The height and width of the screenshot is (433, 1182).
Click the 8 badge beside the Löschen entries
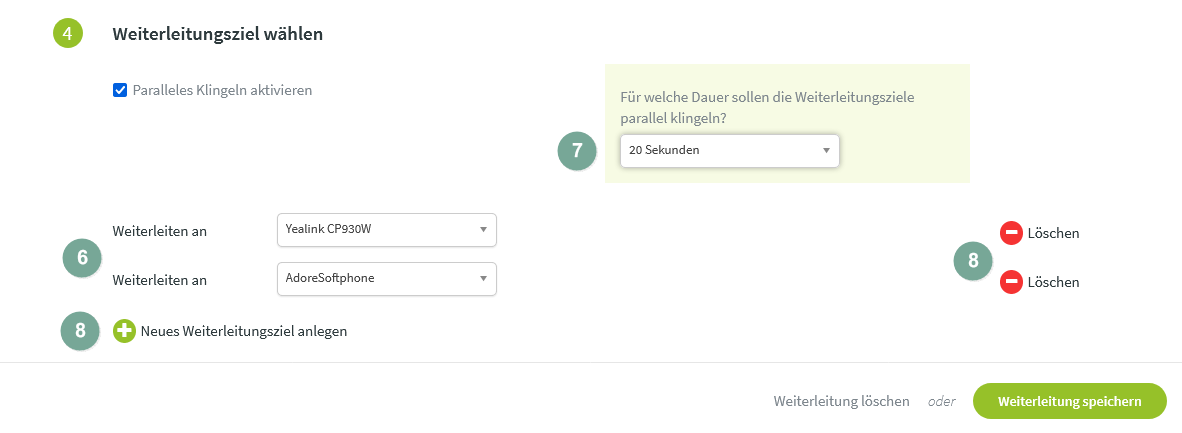[973, 260]
